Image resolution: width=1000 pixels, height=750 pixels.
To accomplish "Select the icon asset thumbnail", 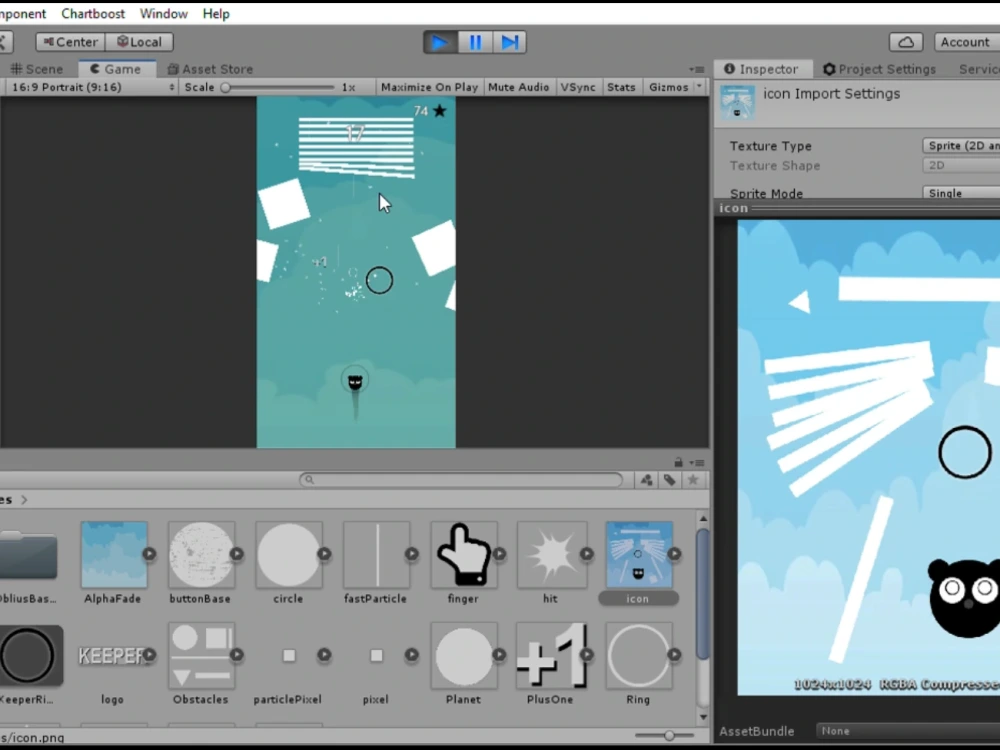I will pyautogui.click(x=638, y=555).
